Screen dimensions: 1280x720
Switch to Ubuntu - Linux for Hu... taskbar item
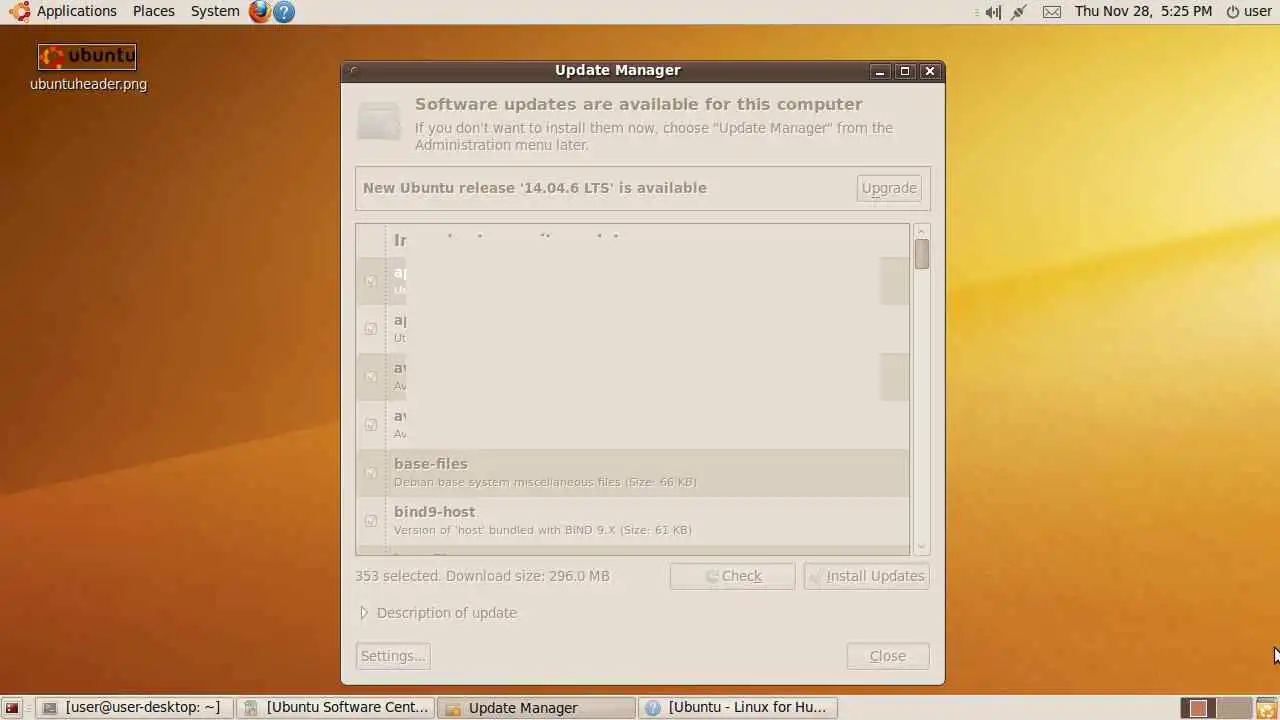click(x=738, y=708)
